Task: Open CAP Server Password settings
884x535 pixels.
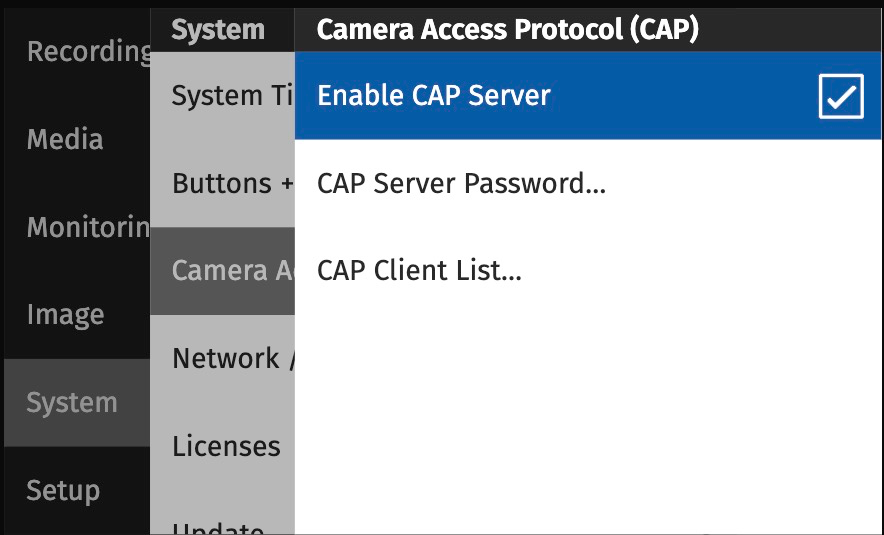Action: point(461,184)
